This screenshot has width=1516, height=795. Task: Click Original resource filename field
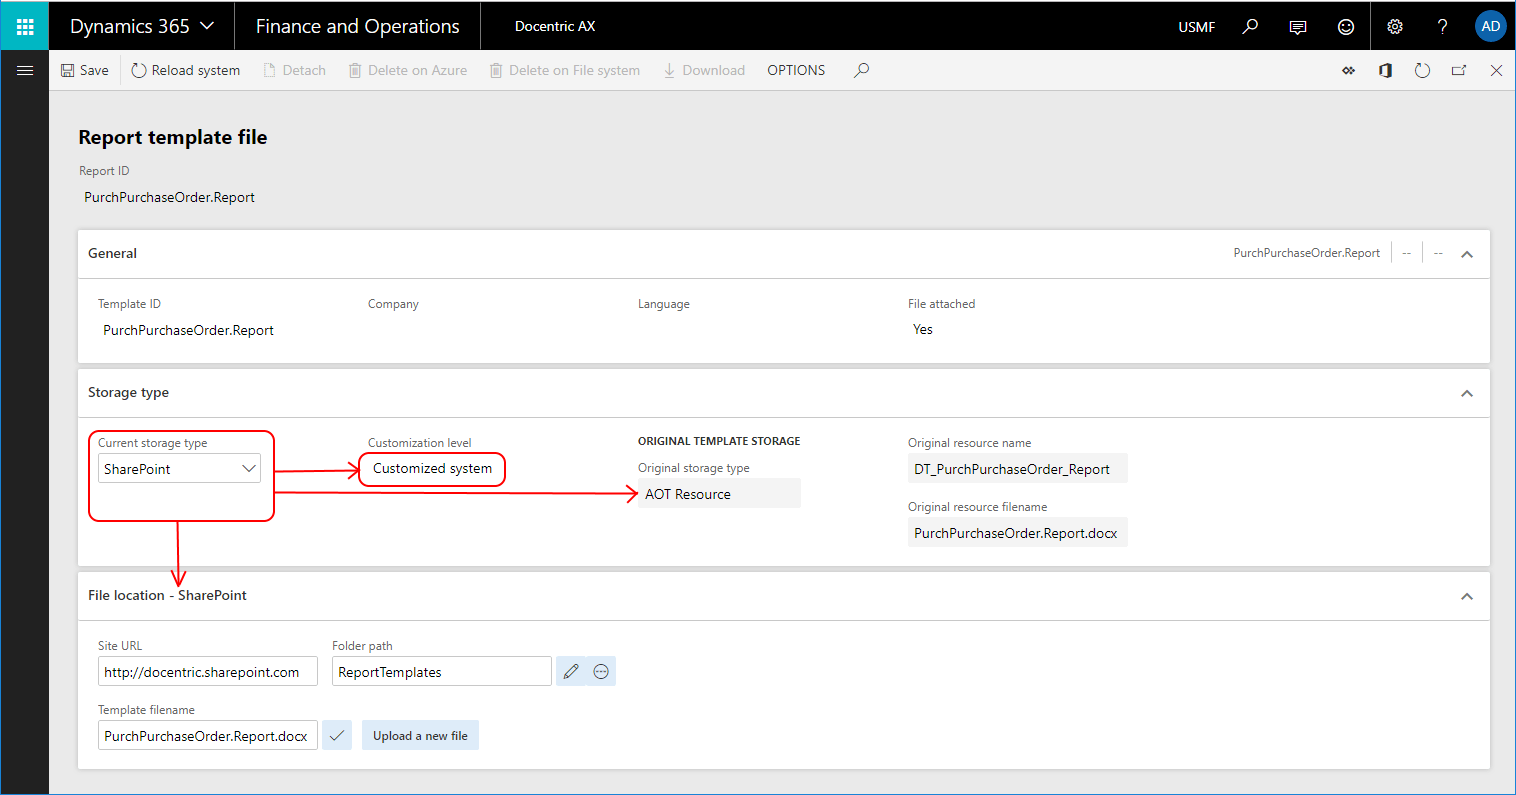(x=1018, y=533)
